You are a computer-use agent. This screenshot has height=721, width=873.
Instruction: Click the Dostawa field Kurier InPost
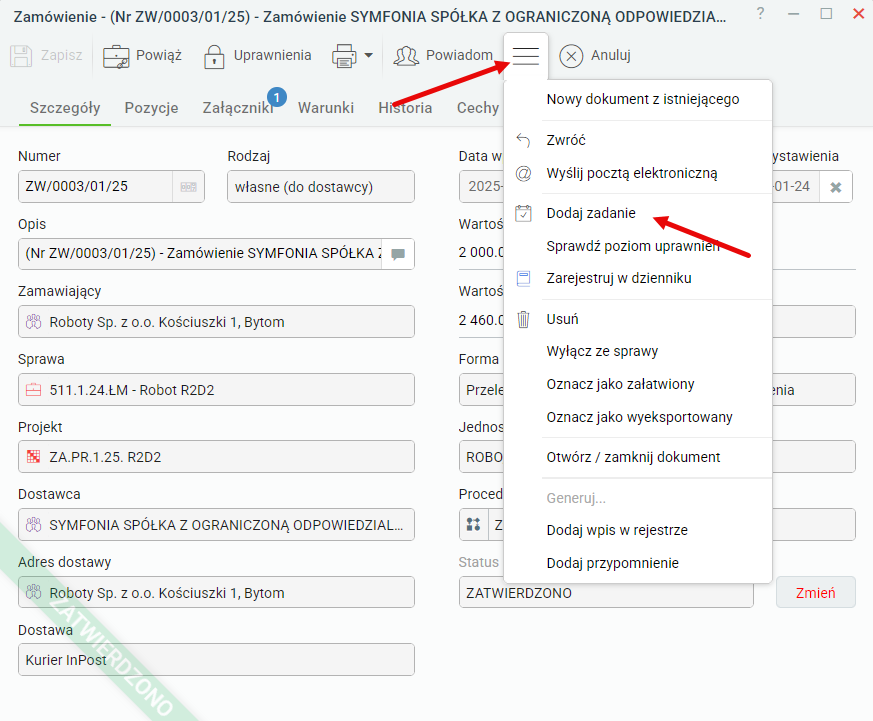(216, 660)
